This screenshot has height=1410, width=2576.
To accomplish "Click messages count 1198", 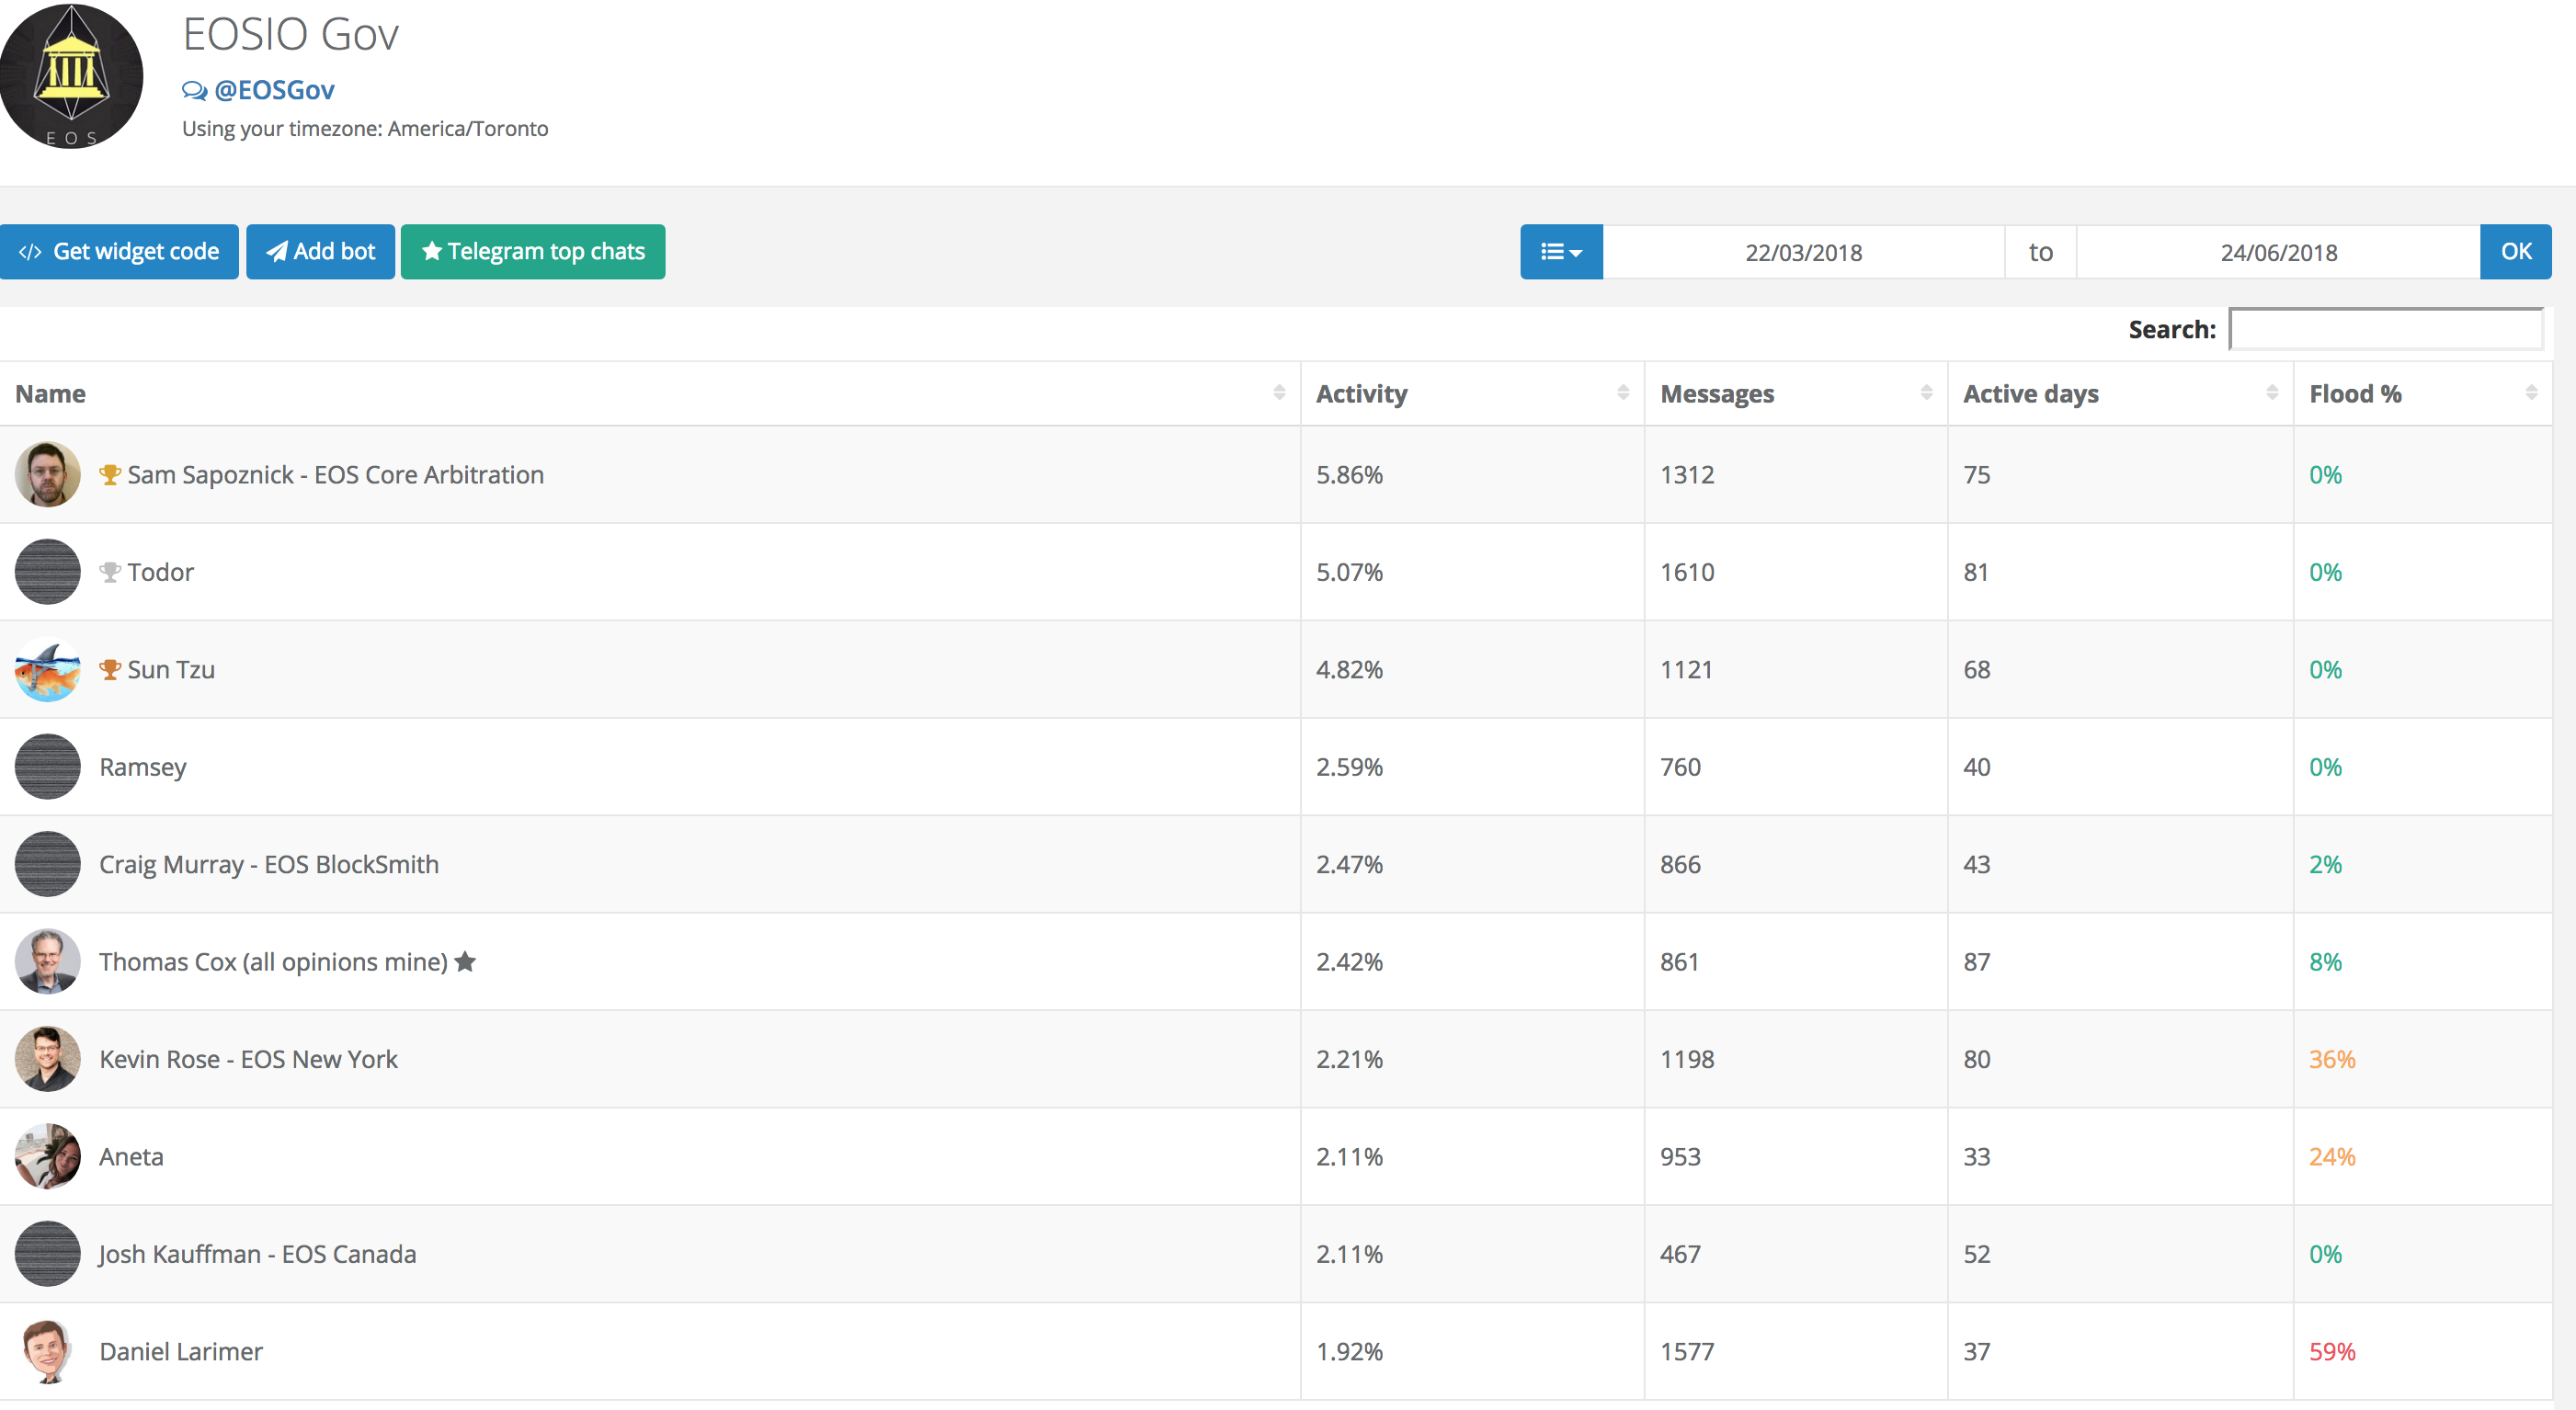I will pyautogui.click(x=1687, y=1059).
